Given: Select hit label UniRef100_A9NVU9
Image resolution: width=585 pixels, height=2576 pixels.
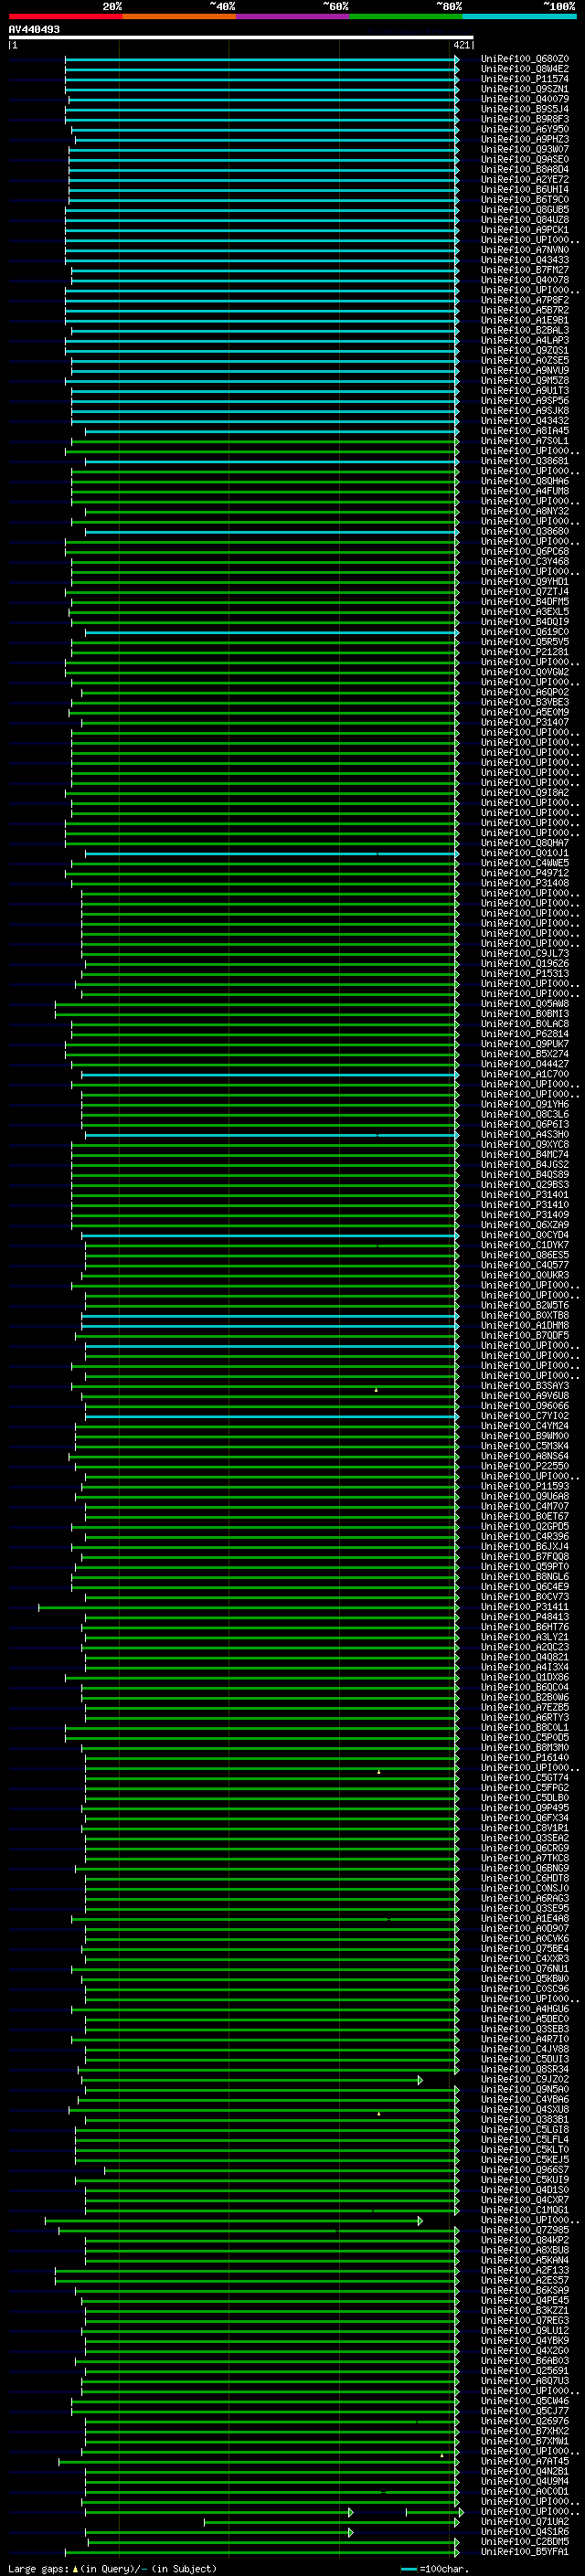Looking at the screenshot, I should (x=525, y=370).
